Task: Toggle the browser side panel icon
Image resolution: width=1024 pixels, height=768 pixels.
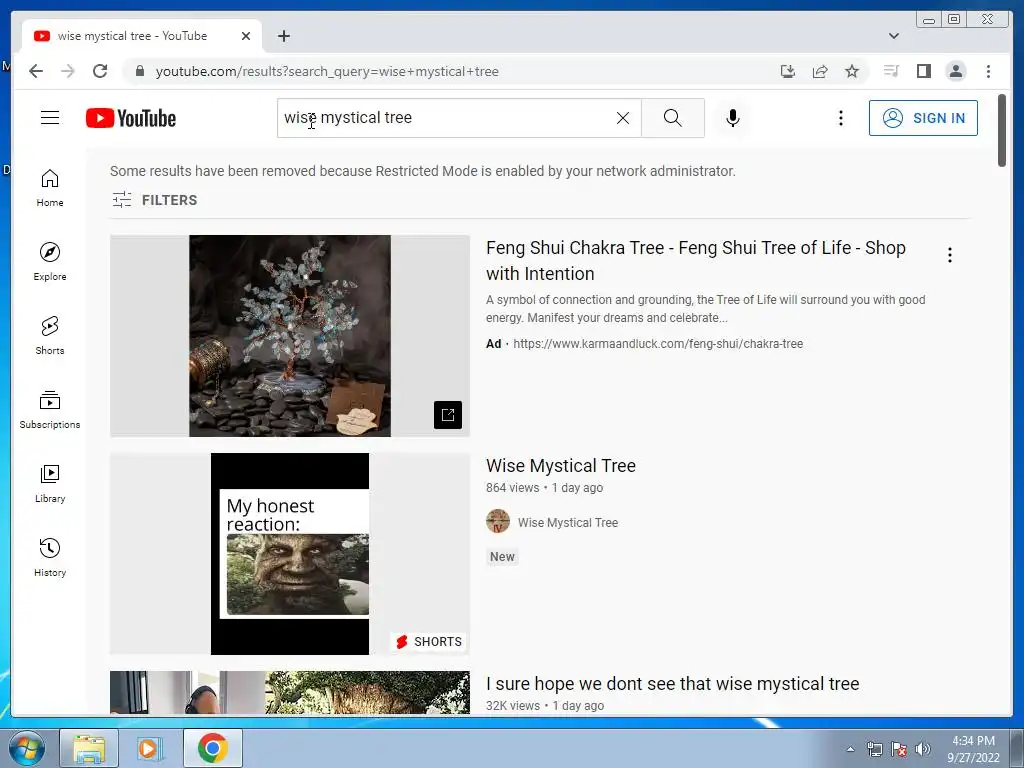Action: (923, 71)
